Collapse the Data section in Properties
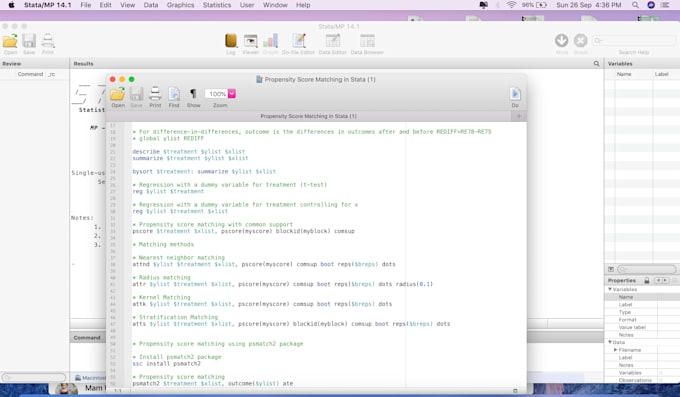The width and height of the screenshot is (680, 397). (610, 342)
